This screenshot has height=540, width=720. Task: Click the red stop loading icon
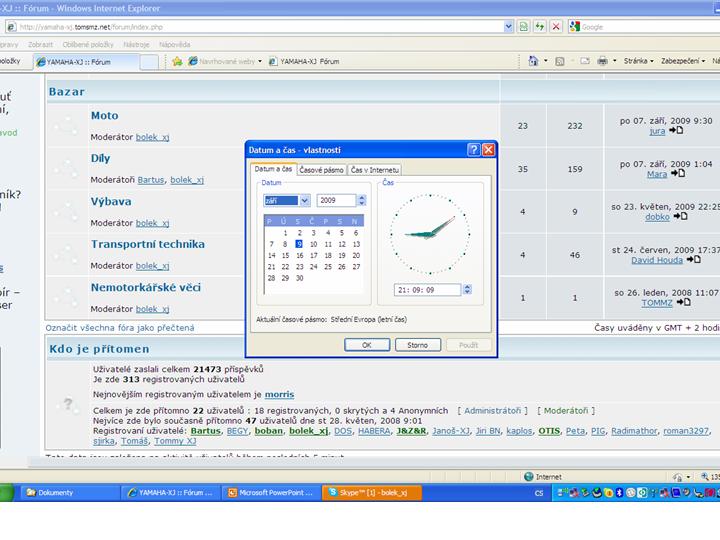coord(555,27)
